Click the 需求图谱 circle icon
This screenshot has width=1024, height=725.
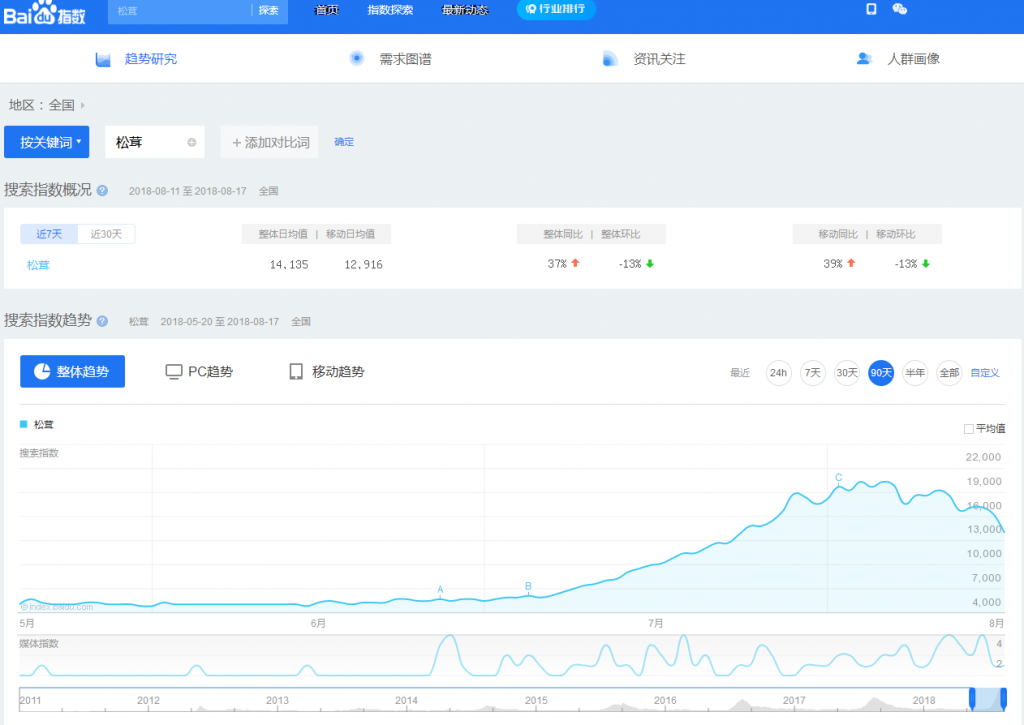357,59
